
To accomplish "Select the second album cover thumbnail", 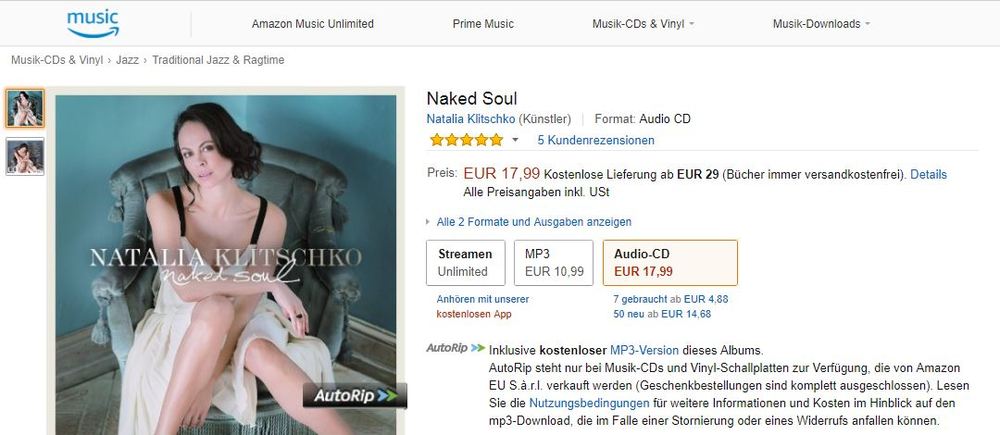I will (x=25, y=157).
